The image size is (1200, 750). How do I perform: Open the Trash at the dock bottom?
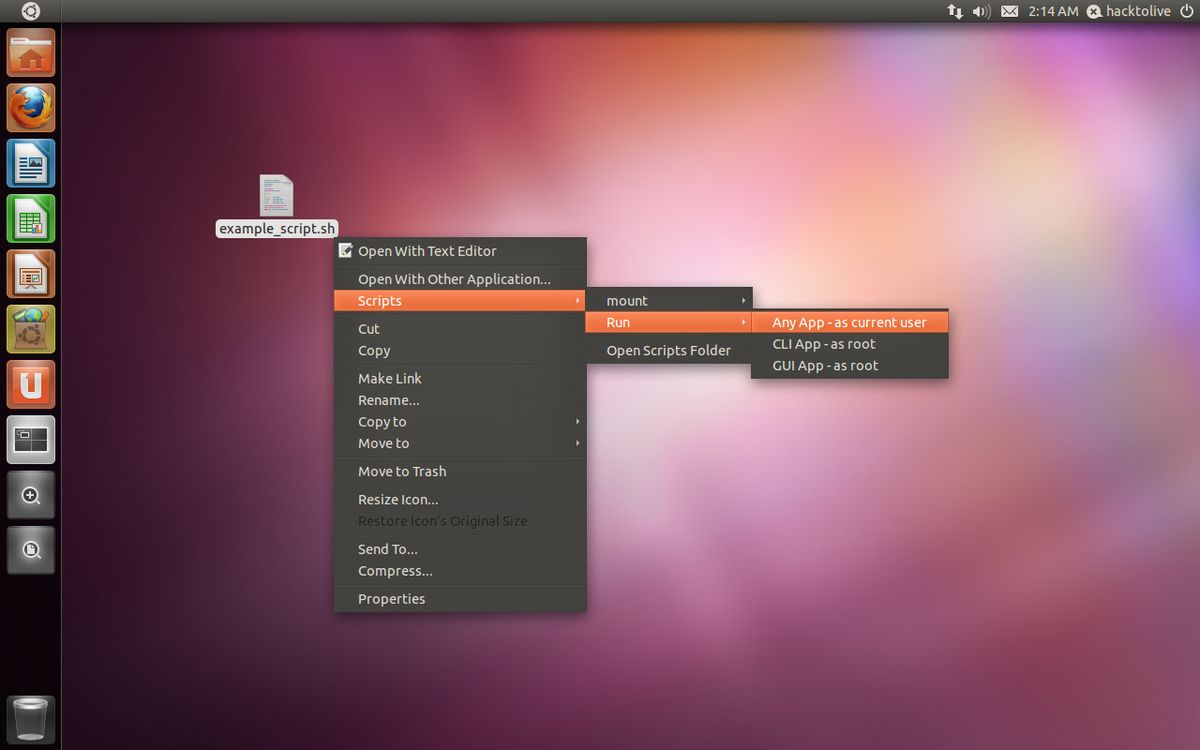[30, 718]
